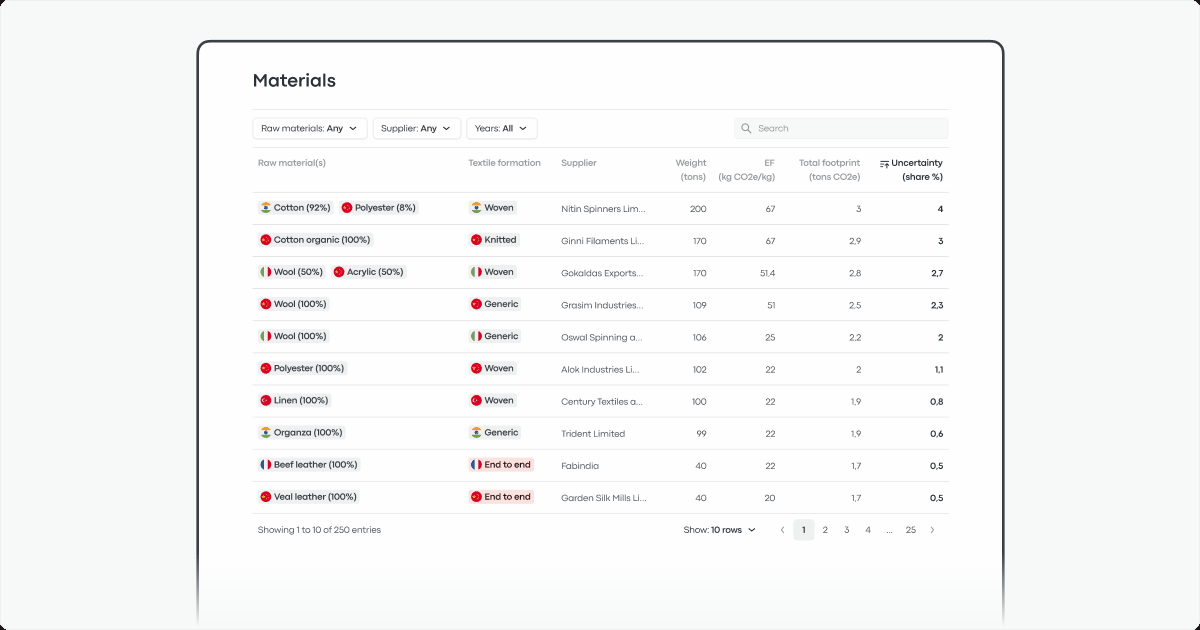The width and height of the screenshot is (1200, 630).
Task: Open the Supplier: Any dropdown
Action: click(416, 128)
